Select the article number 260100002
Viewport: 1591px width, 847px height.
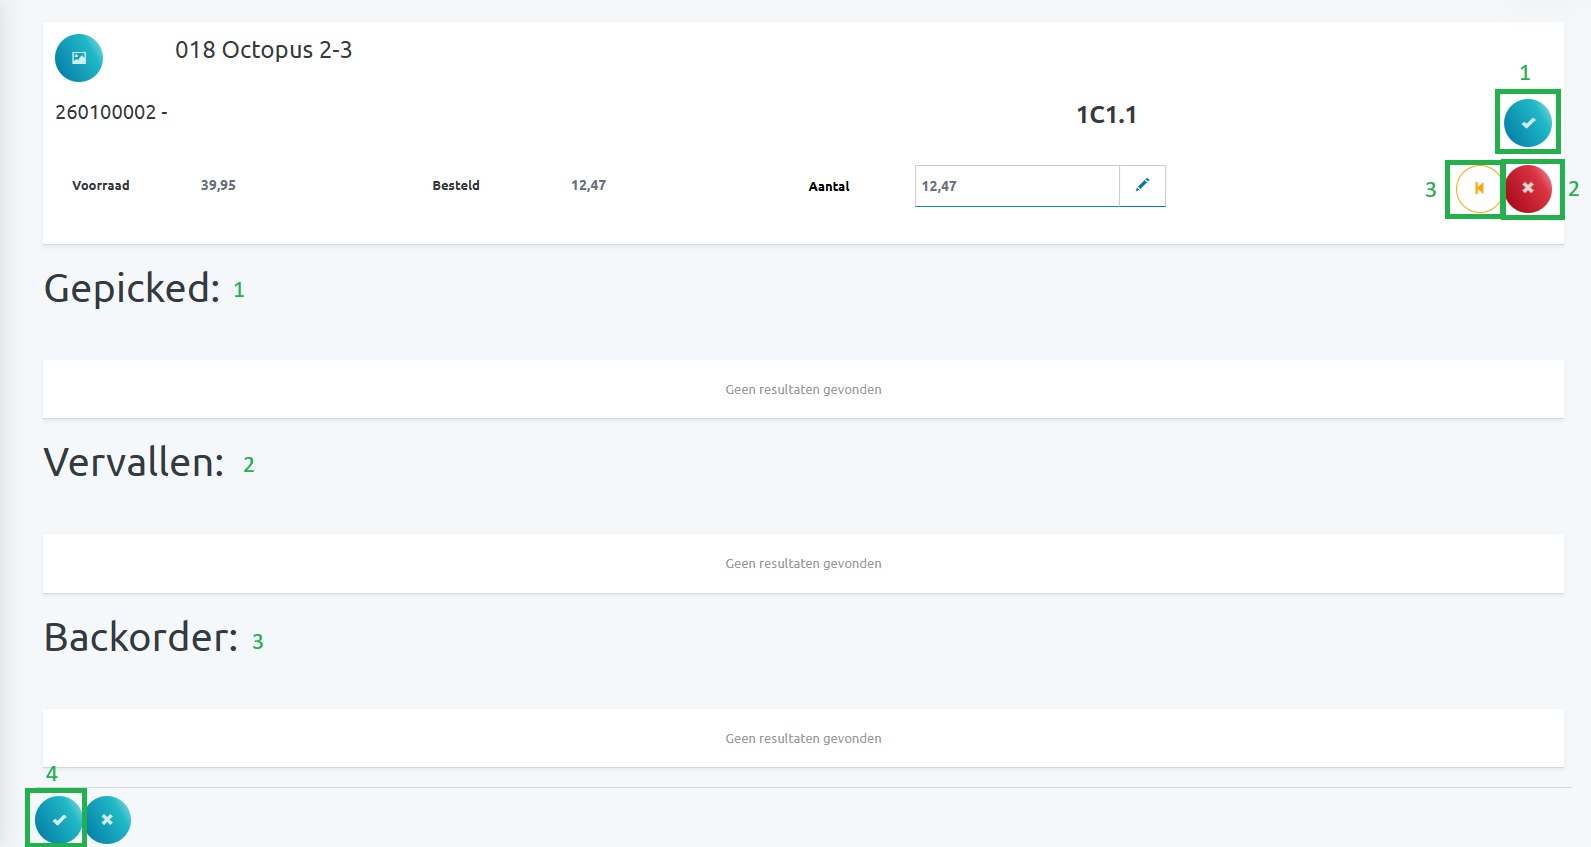pos(106,112)
